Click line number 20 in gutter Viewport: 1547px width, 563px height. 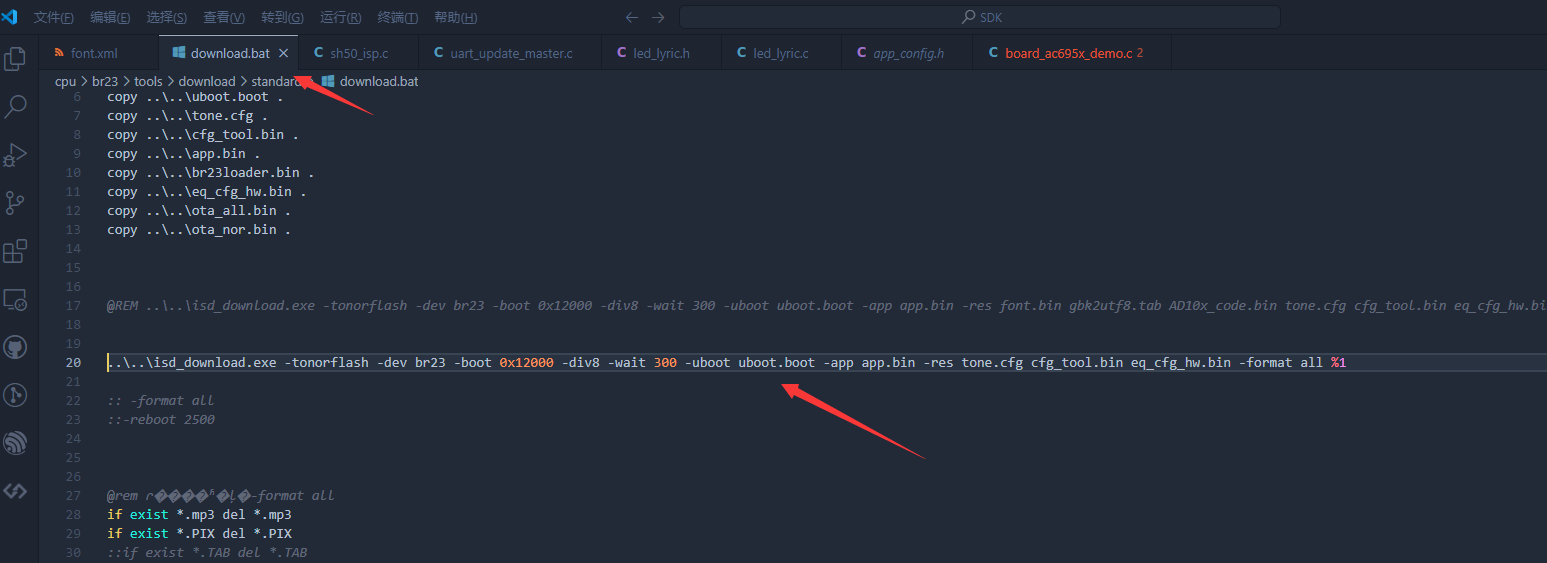(x=73, y=362)
